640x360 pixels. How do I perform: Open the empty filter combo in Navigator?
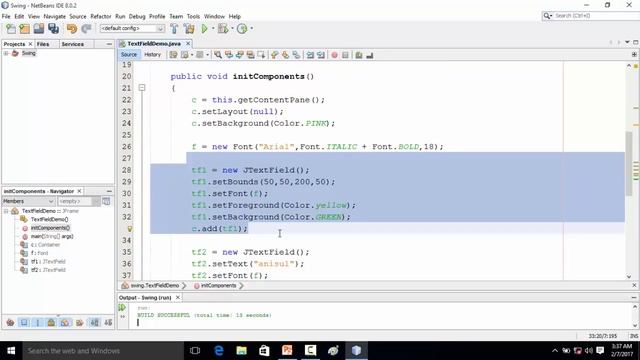(x=79, y=201)
